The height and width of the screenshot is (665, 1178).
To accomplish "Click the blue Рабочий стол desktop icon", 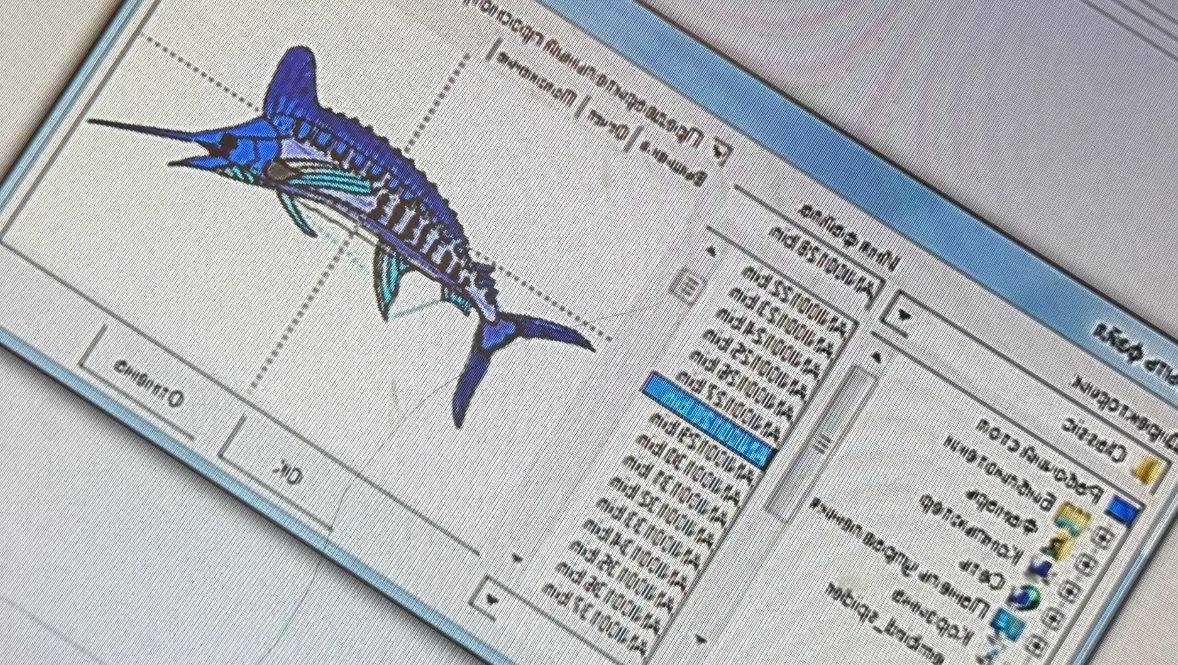I will pos(1124,510).
